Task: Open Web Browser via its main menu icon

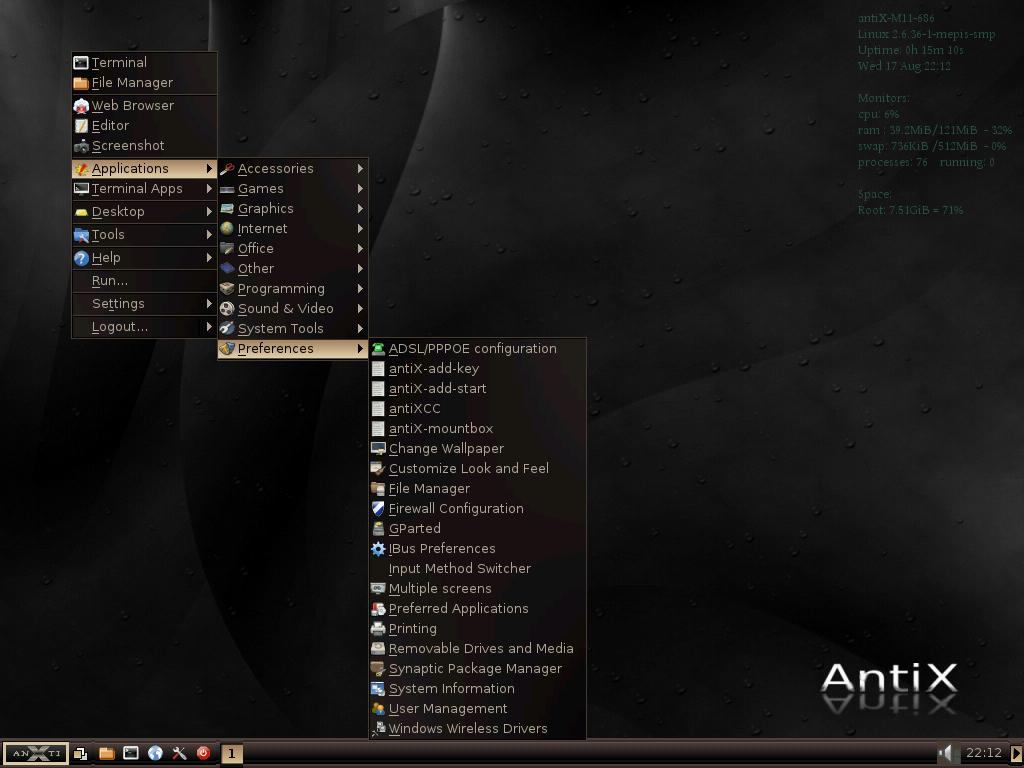Action: (81, 106)
